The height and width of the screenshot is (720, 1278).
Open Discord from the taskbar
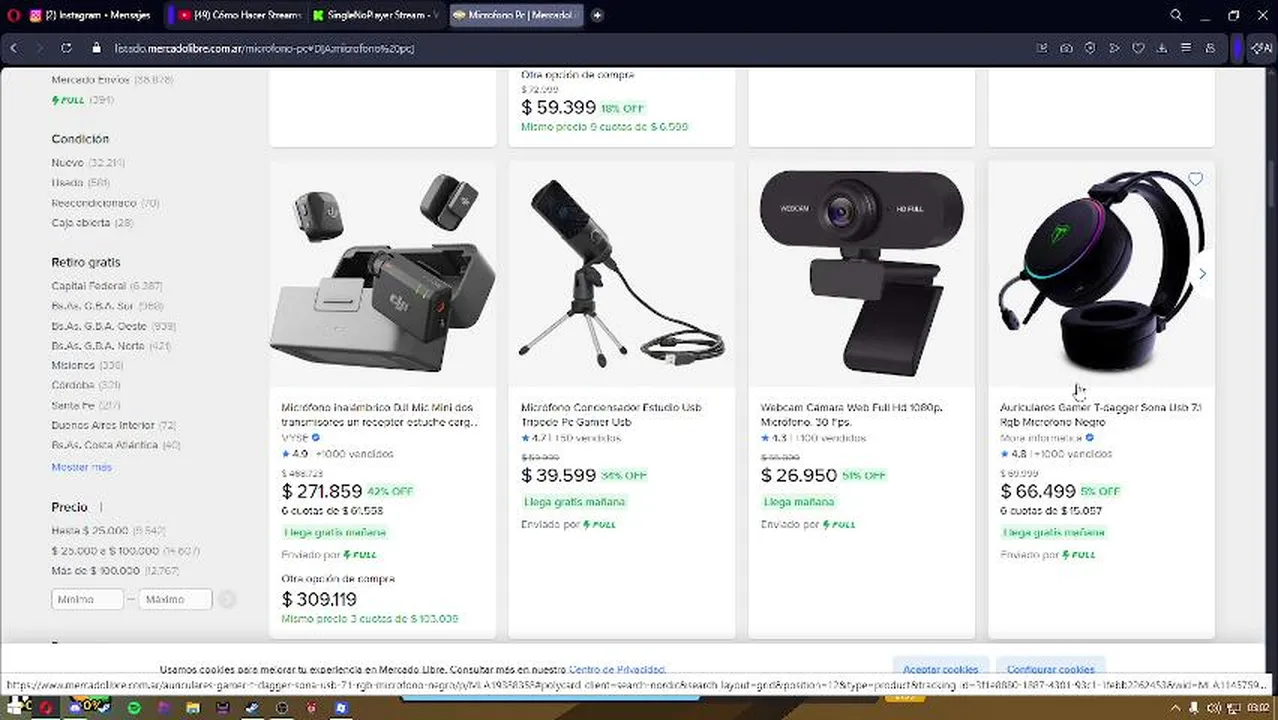74,708
